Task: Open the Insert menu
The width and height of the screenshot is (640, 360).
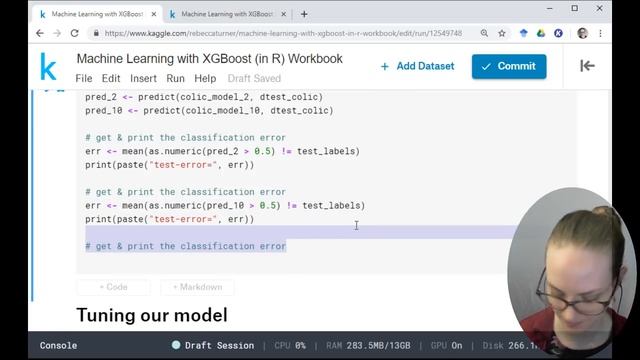Action: click(x=143, y=78)
